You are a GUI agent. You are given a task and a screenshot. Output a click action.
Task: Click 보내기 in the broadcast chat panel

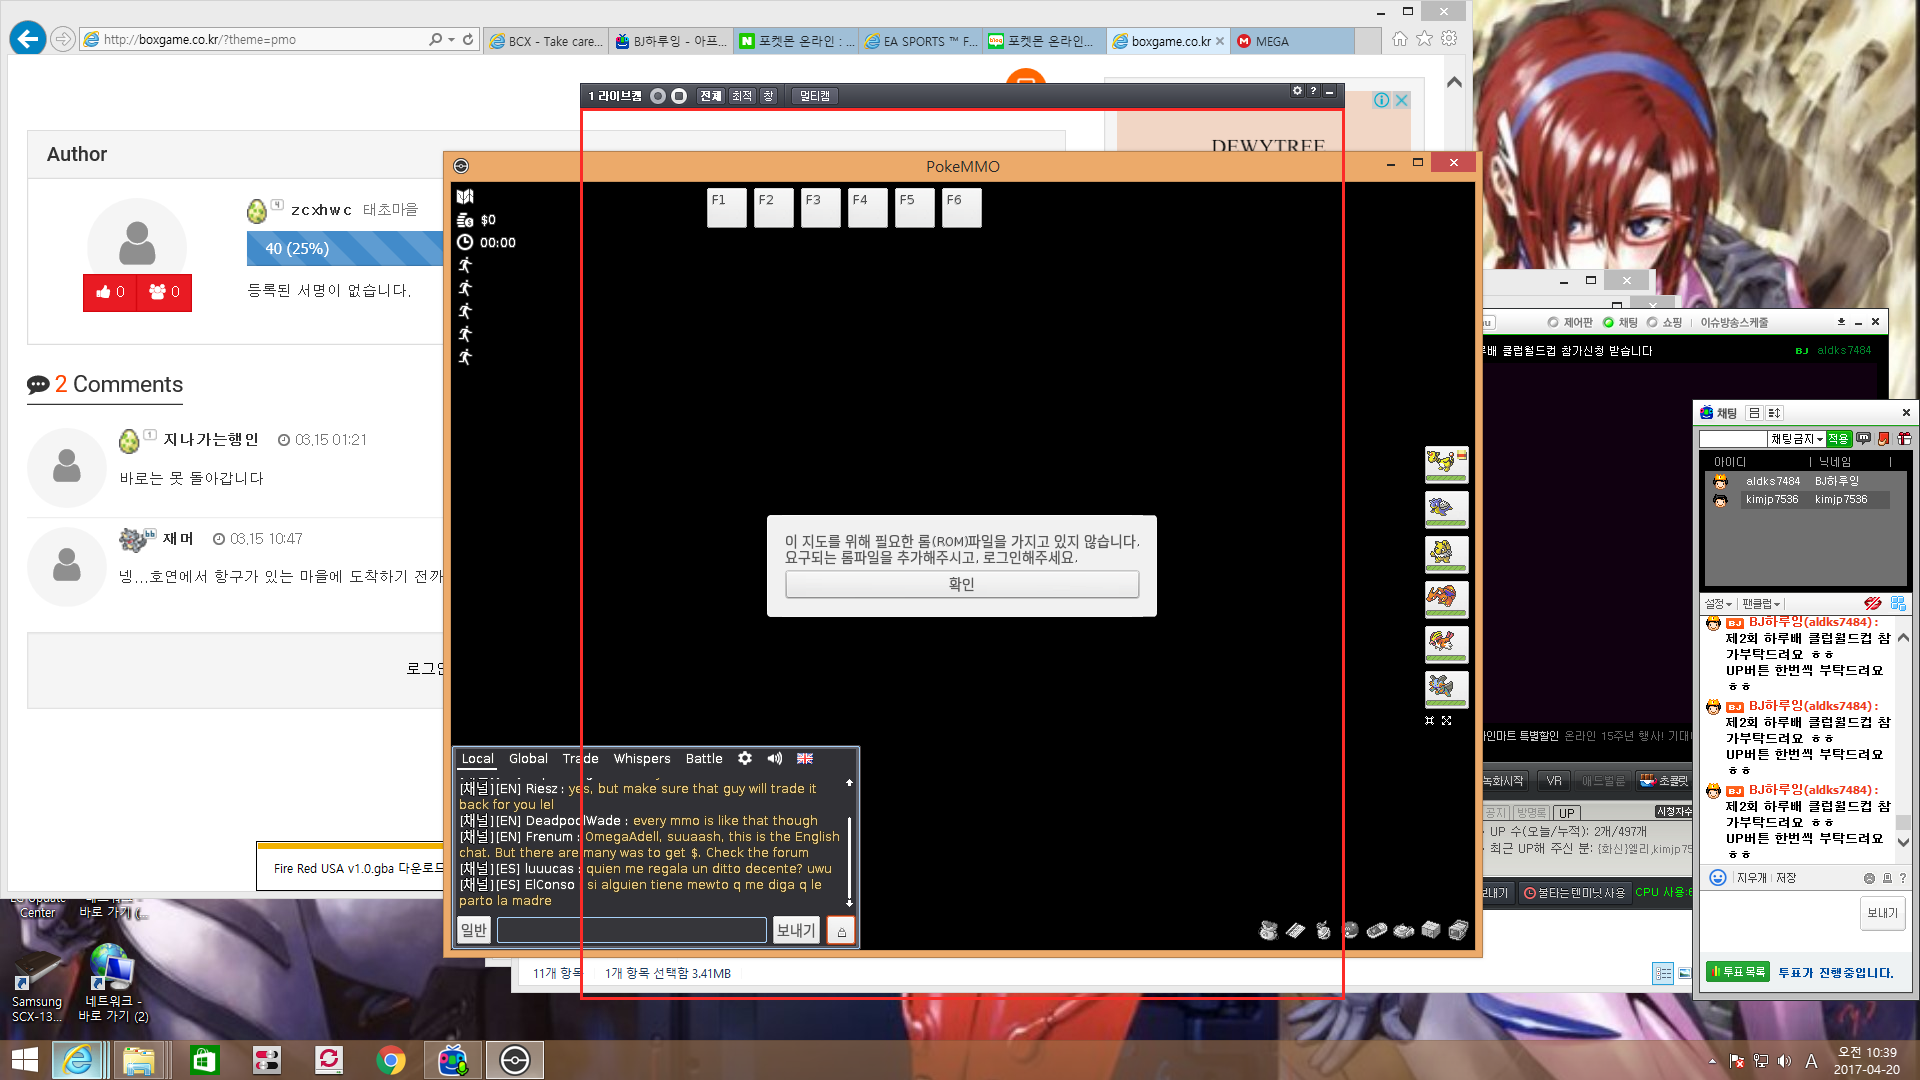tap(1882, 913)
